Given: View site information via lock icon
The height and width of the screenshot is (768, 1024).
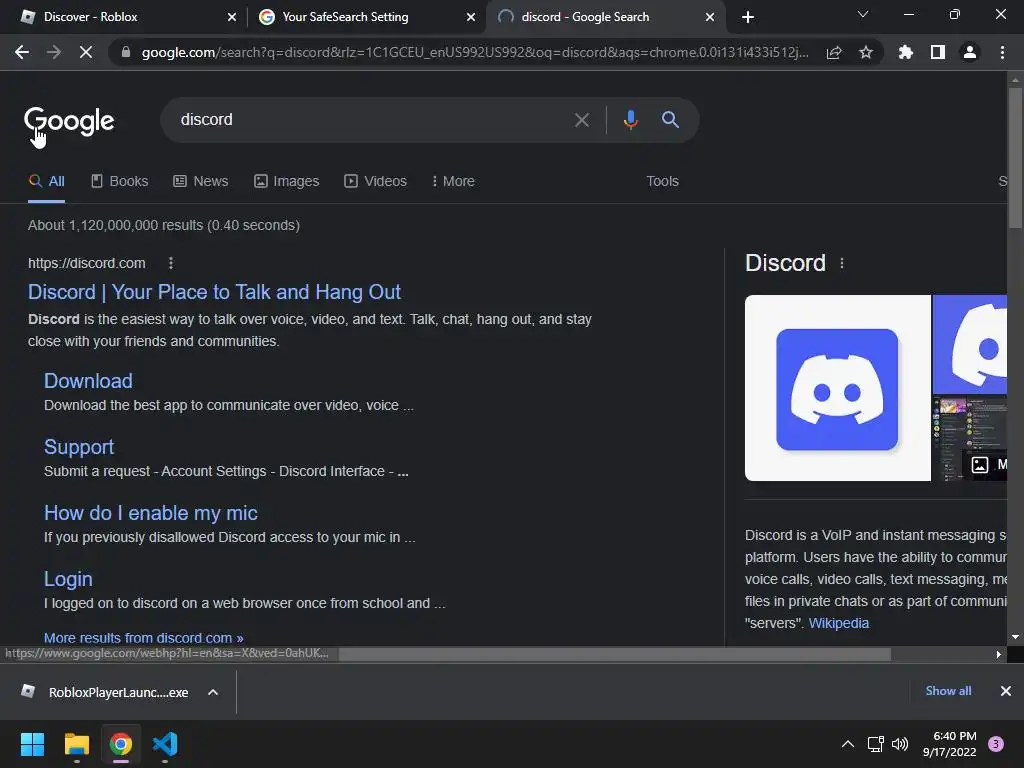Looking at the screenshot, I should 126,52.
